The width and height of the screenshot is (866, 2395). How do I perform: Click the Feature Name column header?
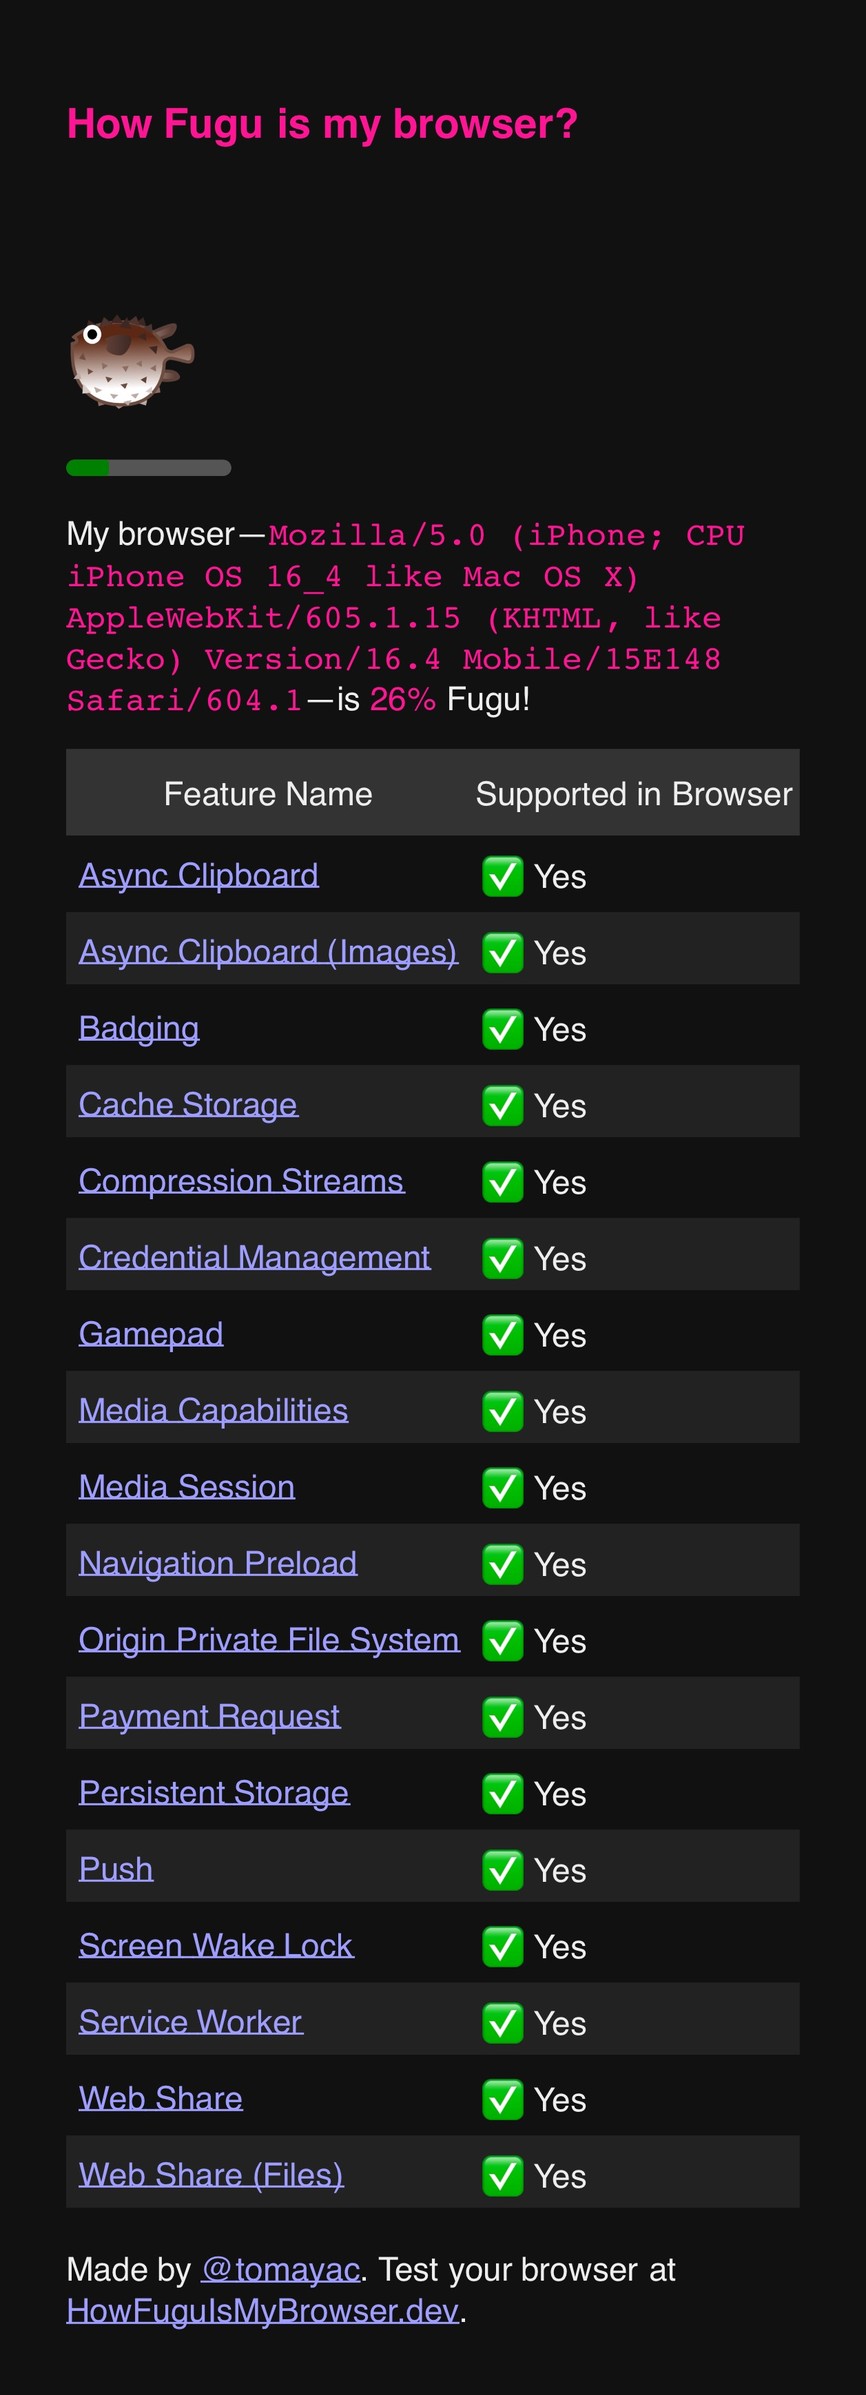268,794
